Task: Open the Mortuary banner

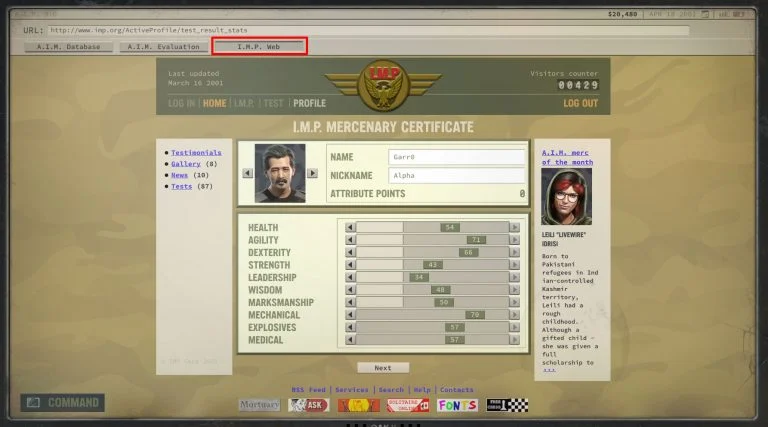Action: click(x=259, y=405)
